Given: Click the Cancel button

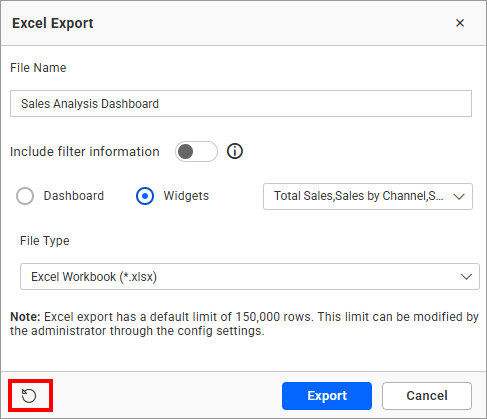Looking at the screenshot, I should click(x=427, y=396).
